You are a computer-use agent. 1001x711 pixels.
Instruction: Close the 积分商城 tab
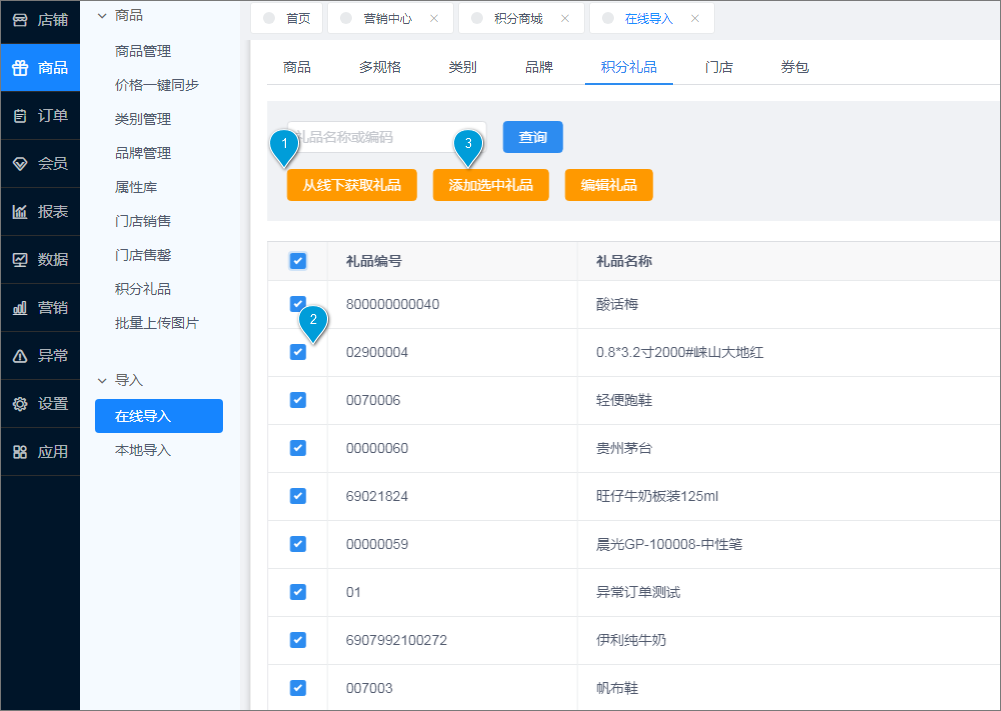pyautogui.click(x=565, y=19)
